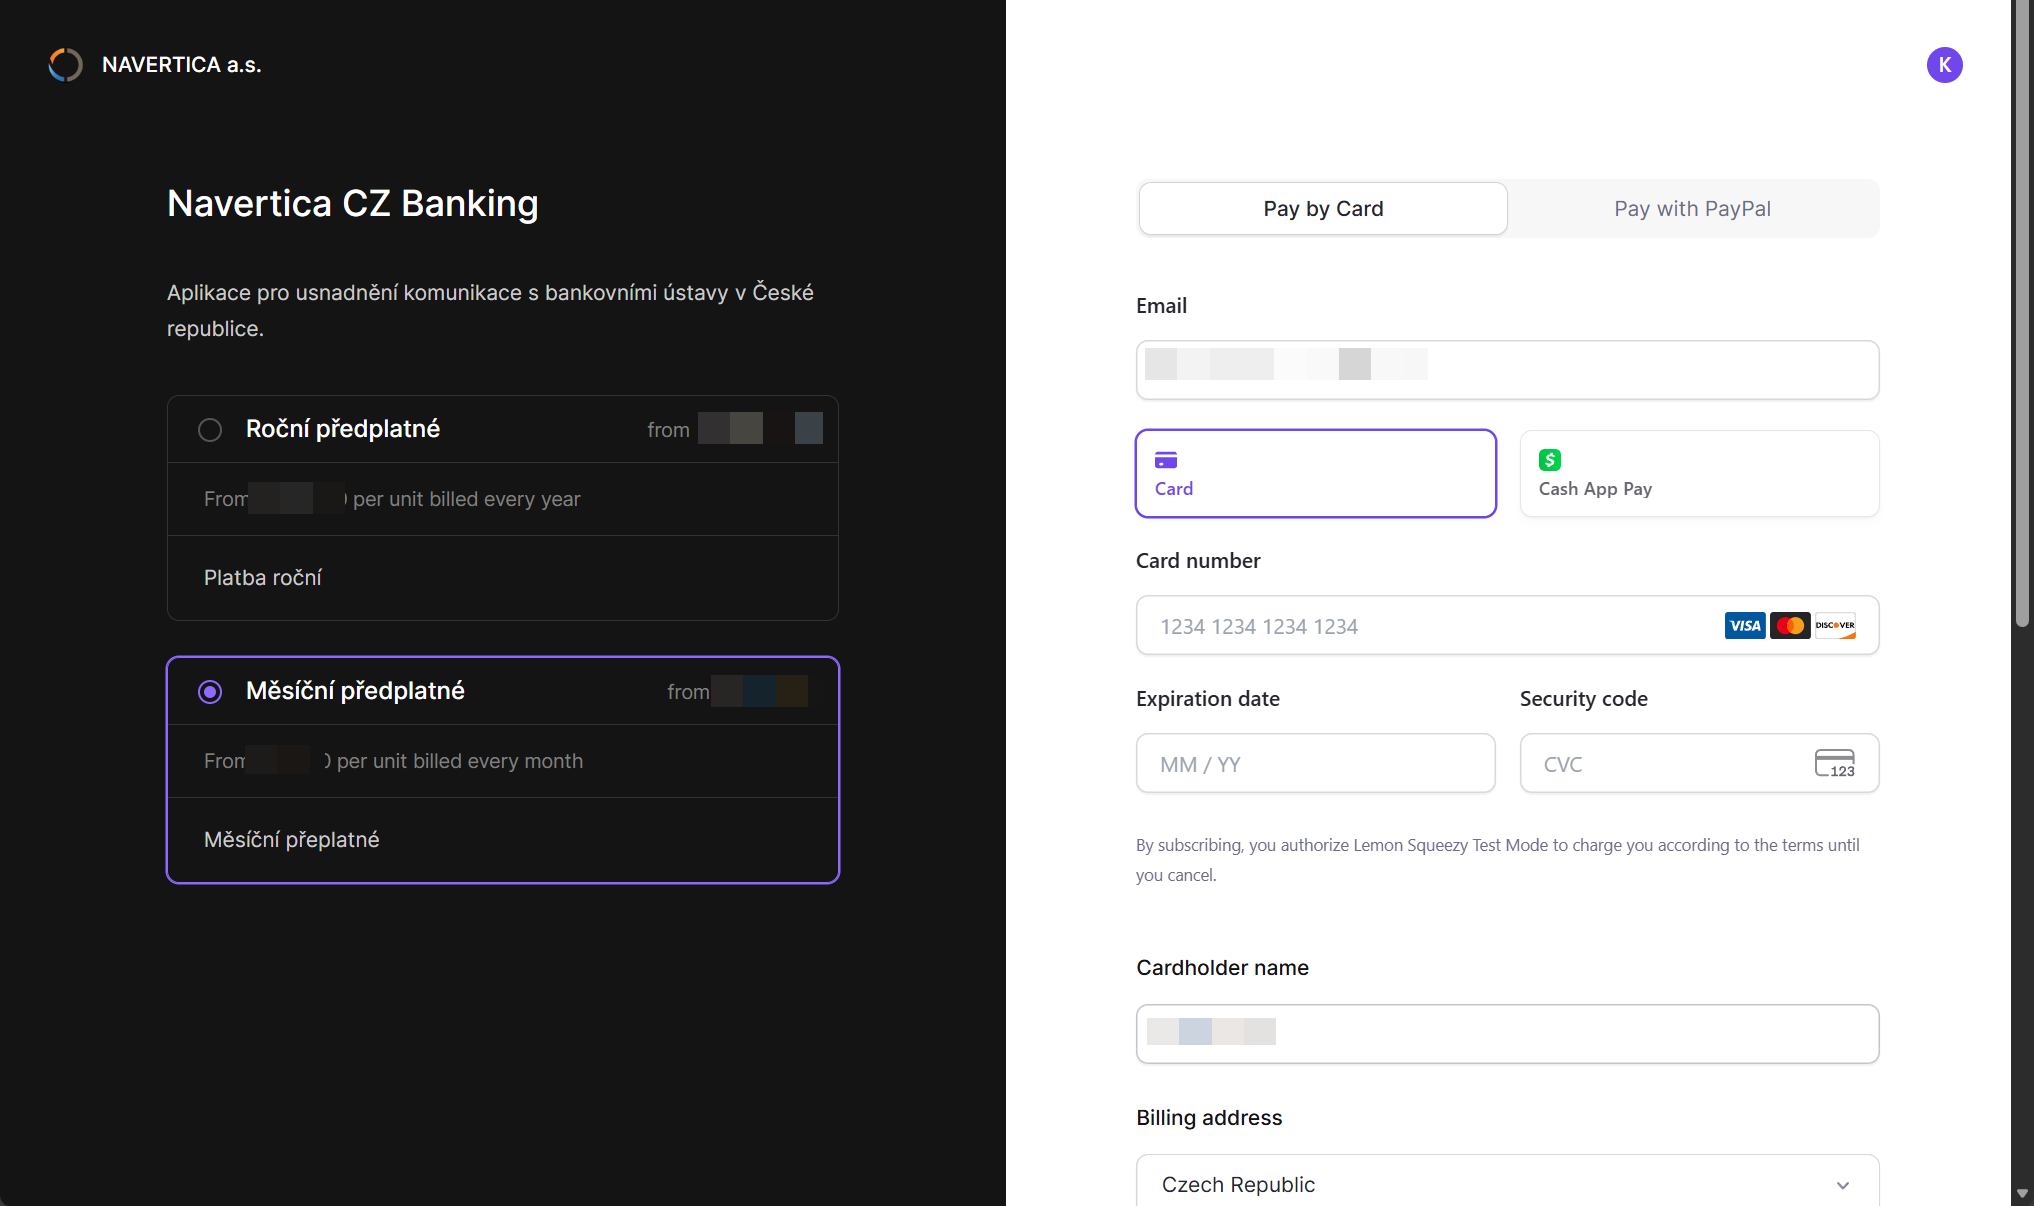Open the Czech Republic country dropdown
This screenshot has height=1206, width=2034.
(1506, 1184)
